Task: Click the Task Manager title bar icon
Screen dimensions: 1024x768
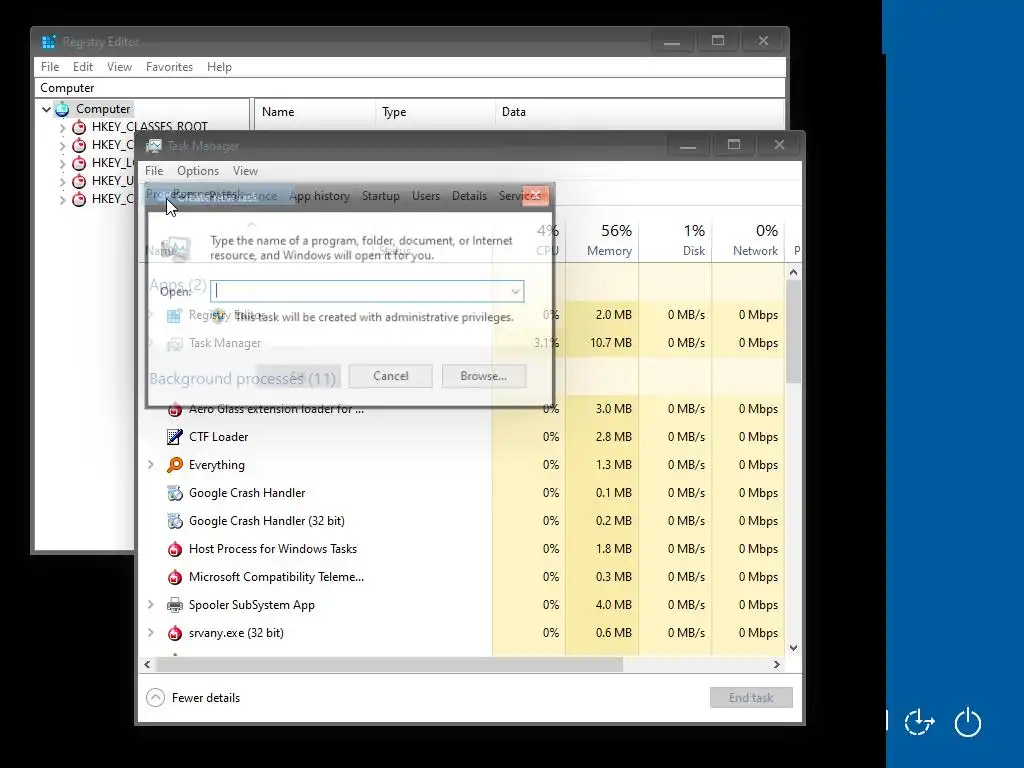Action: (154, 146)
